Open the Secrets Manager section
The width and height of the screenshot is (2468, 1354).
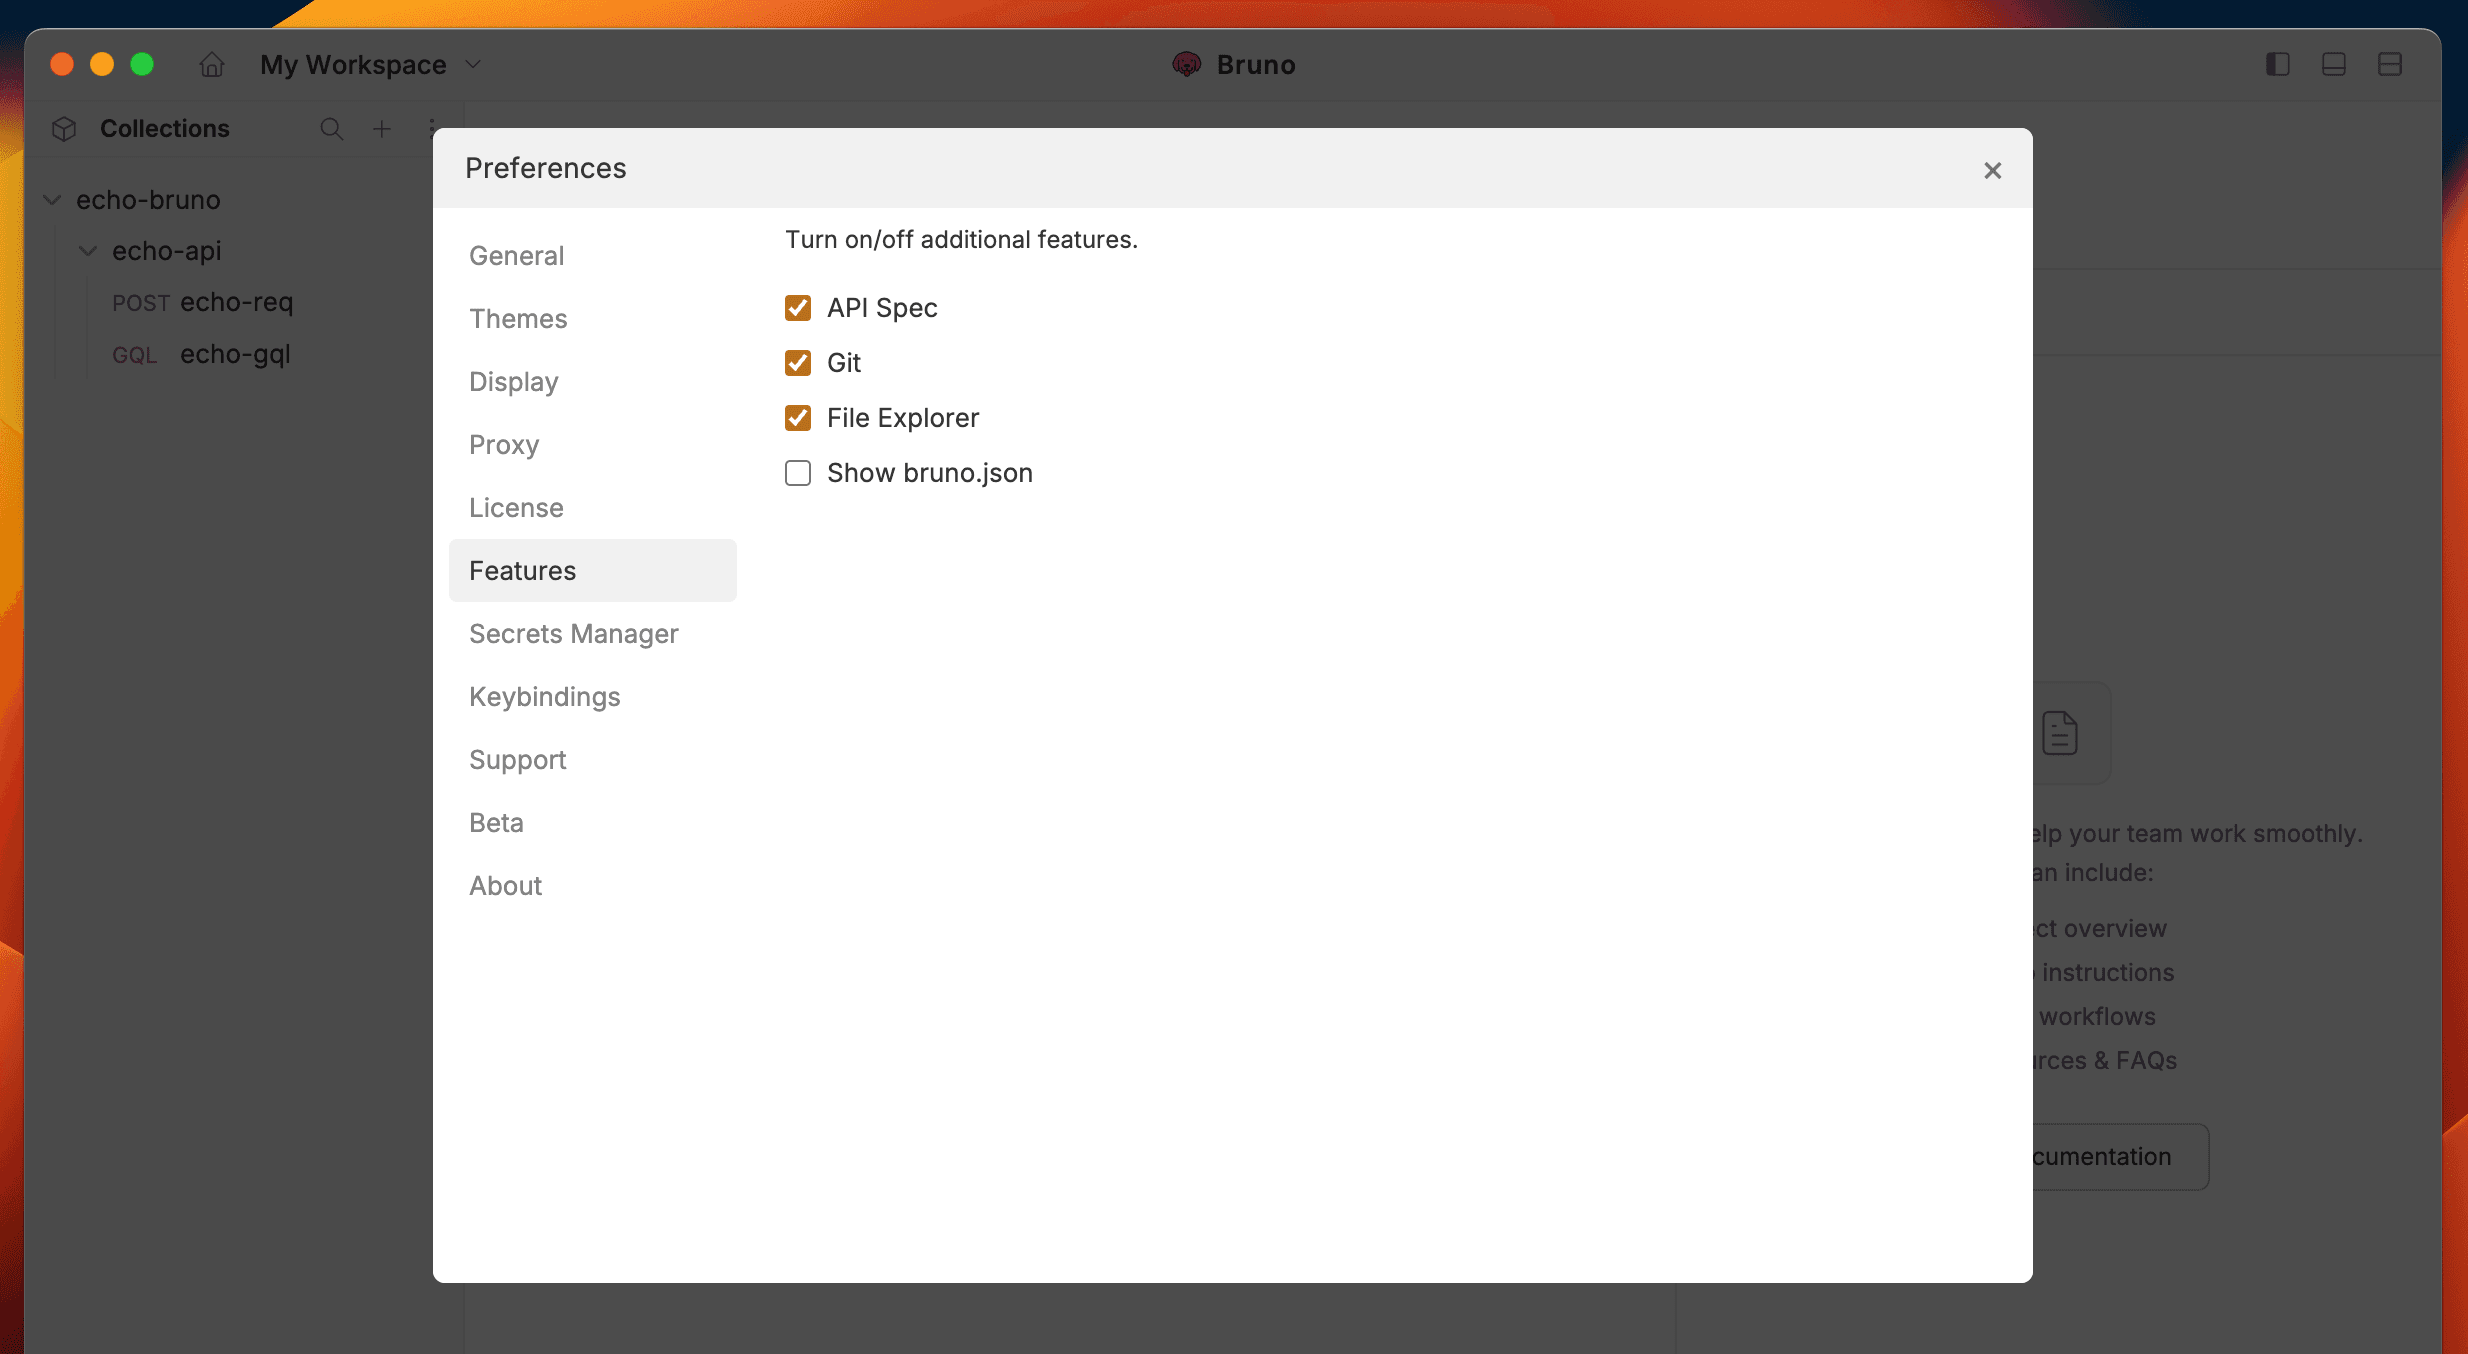coord(574,634)
